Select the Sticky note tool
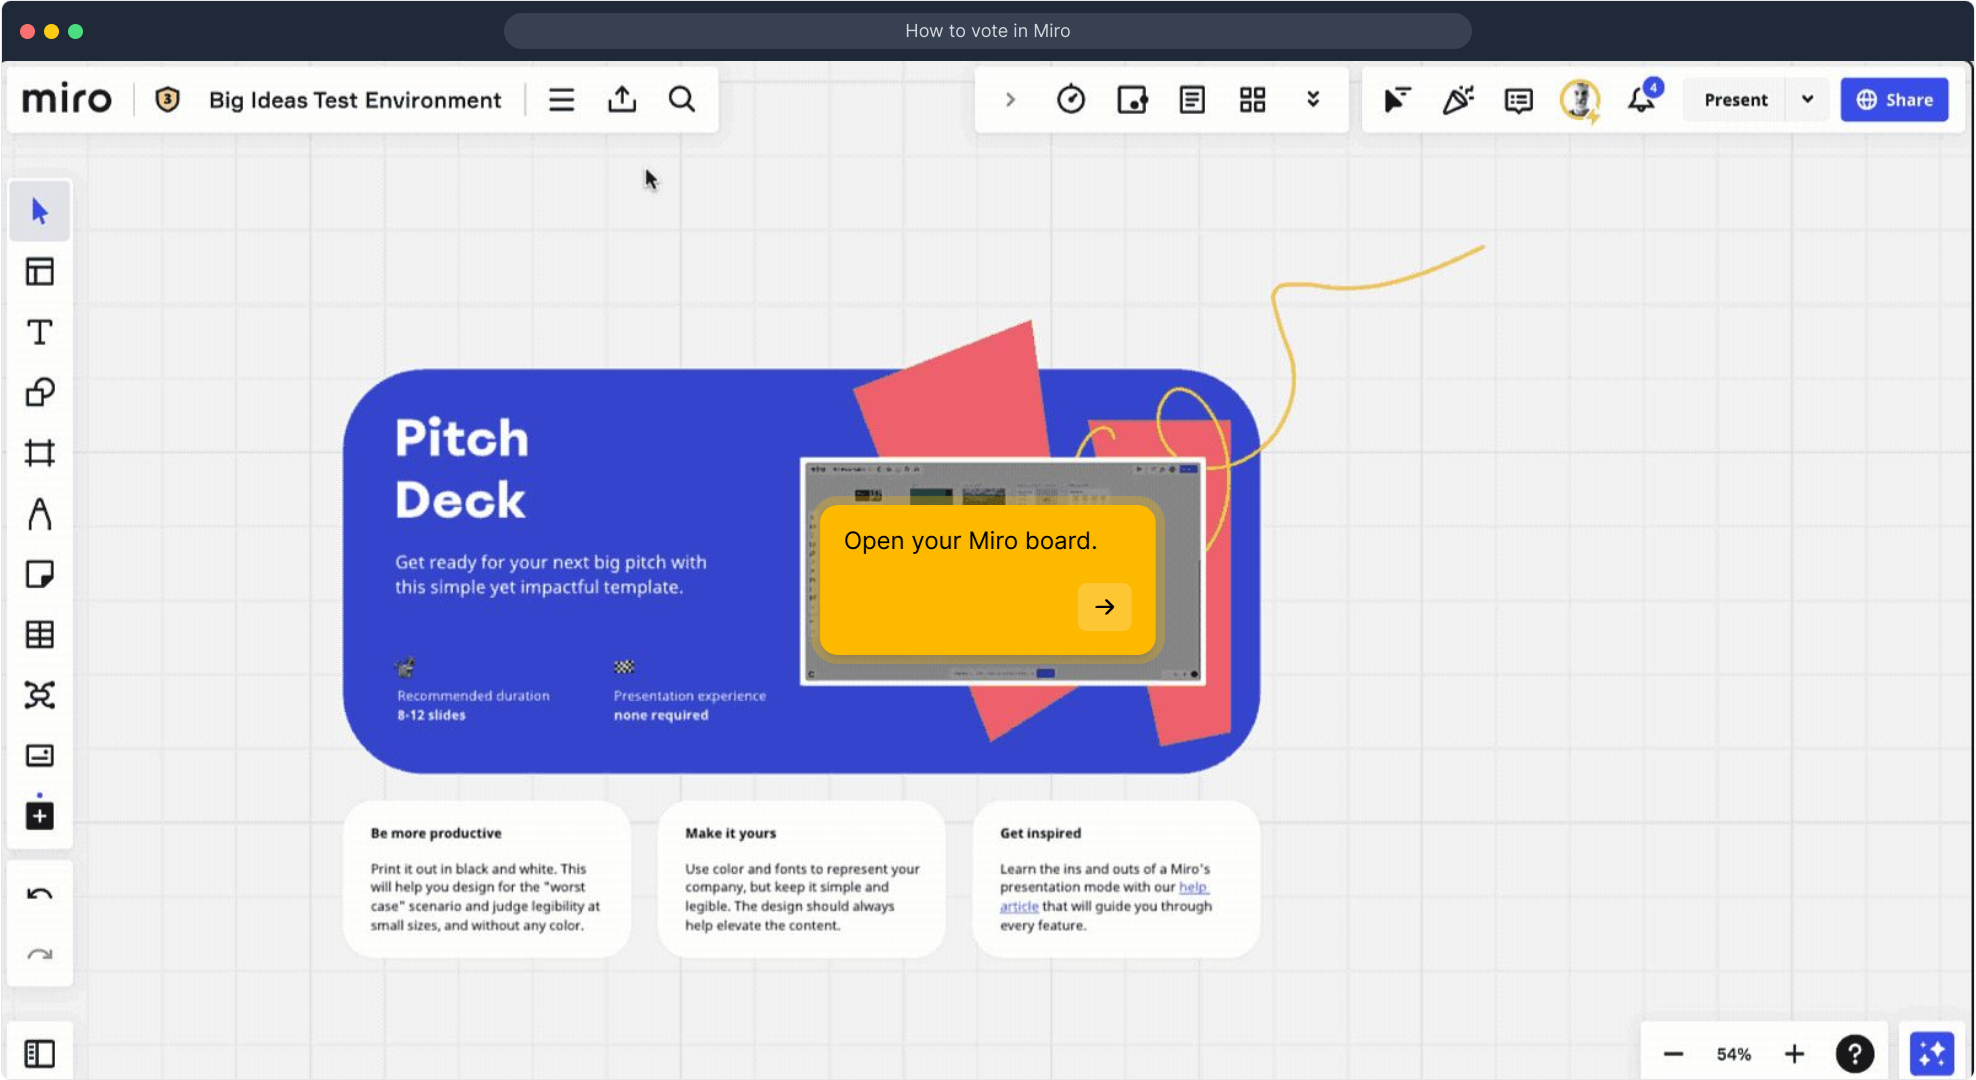1976x1080 pixels. click(x=40, y=574)
